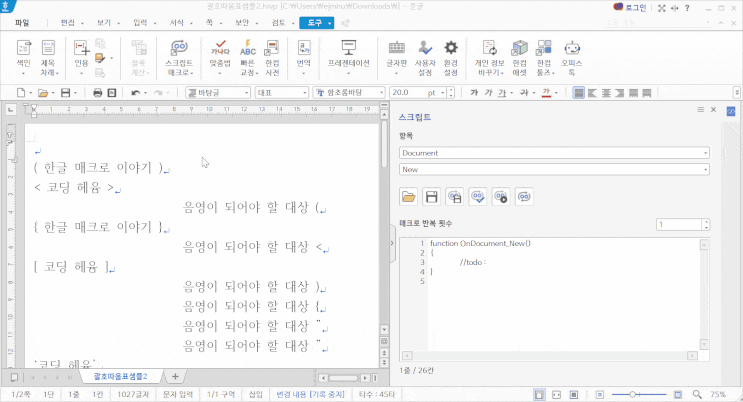The image size is (743, 402).
Task: Expand the undo history dropdown arrow
Action: tap(145, 93)
